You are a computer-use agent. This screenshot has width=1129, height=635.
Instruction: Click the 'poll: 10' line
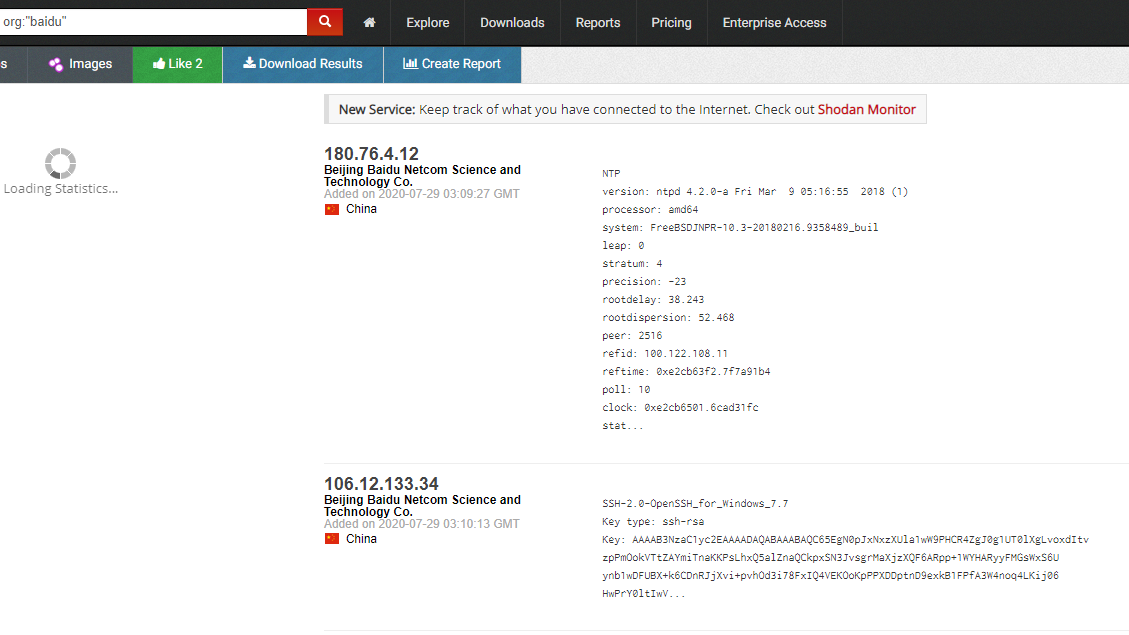point(626,389)
